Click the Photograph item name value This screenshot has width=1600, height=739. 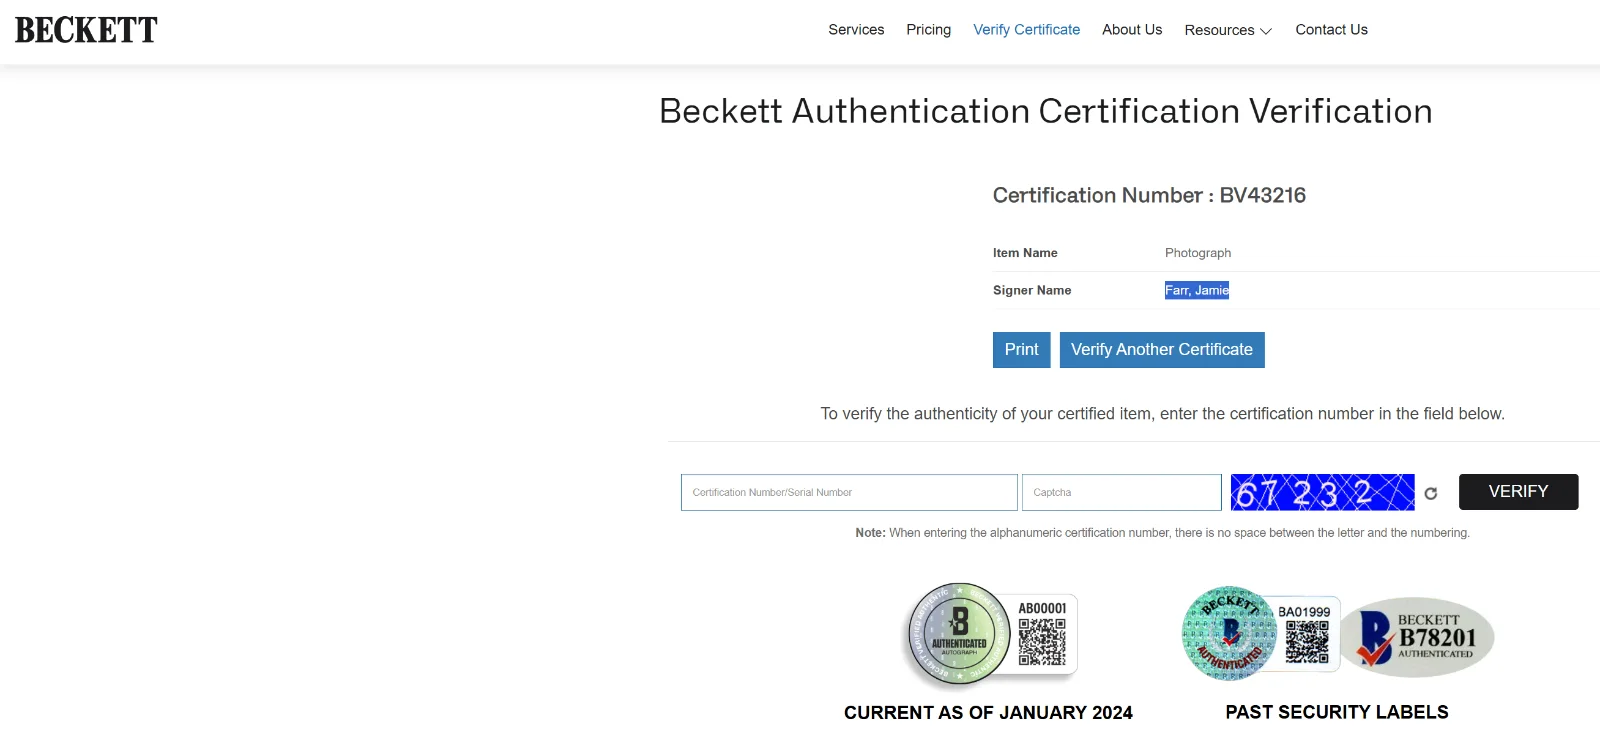[x=1198, y=253]
